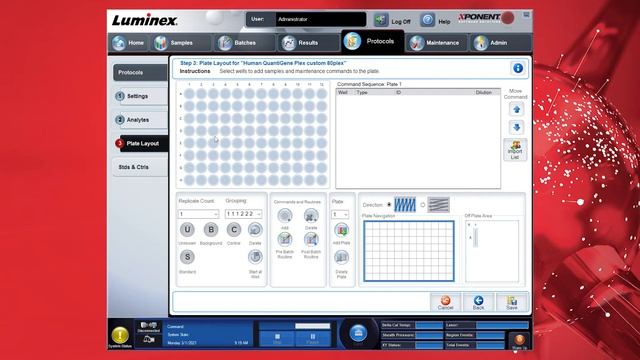Click the Add command icon

[284, 216]
